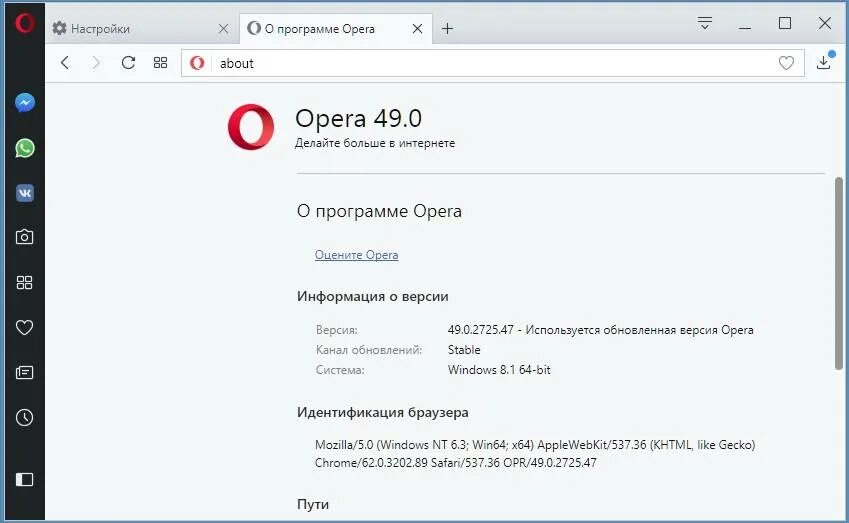The width and height of the screenshot is (849, 523).
Task: Click the Mozilla/5.0 user agent string
Action: pyautogui.click(x=535, y=454)
